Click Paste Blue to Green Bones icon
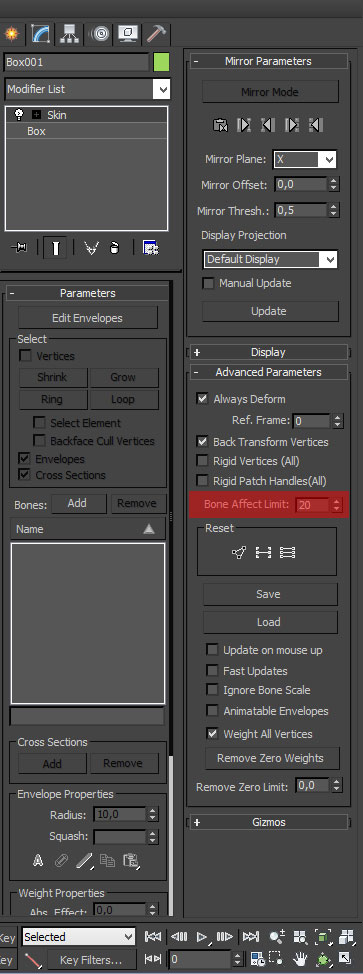This screenshot has height=974, width=363. (268, 125)
